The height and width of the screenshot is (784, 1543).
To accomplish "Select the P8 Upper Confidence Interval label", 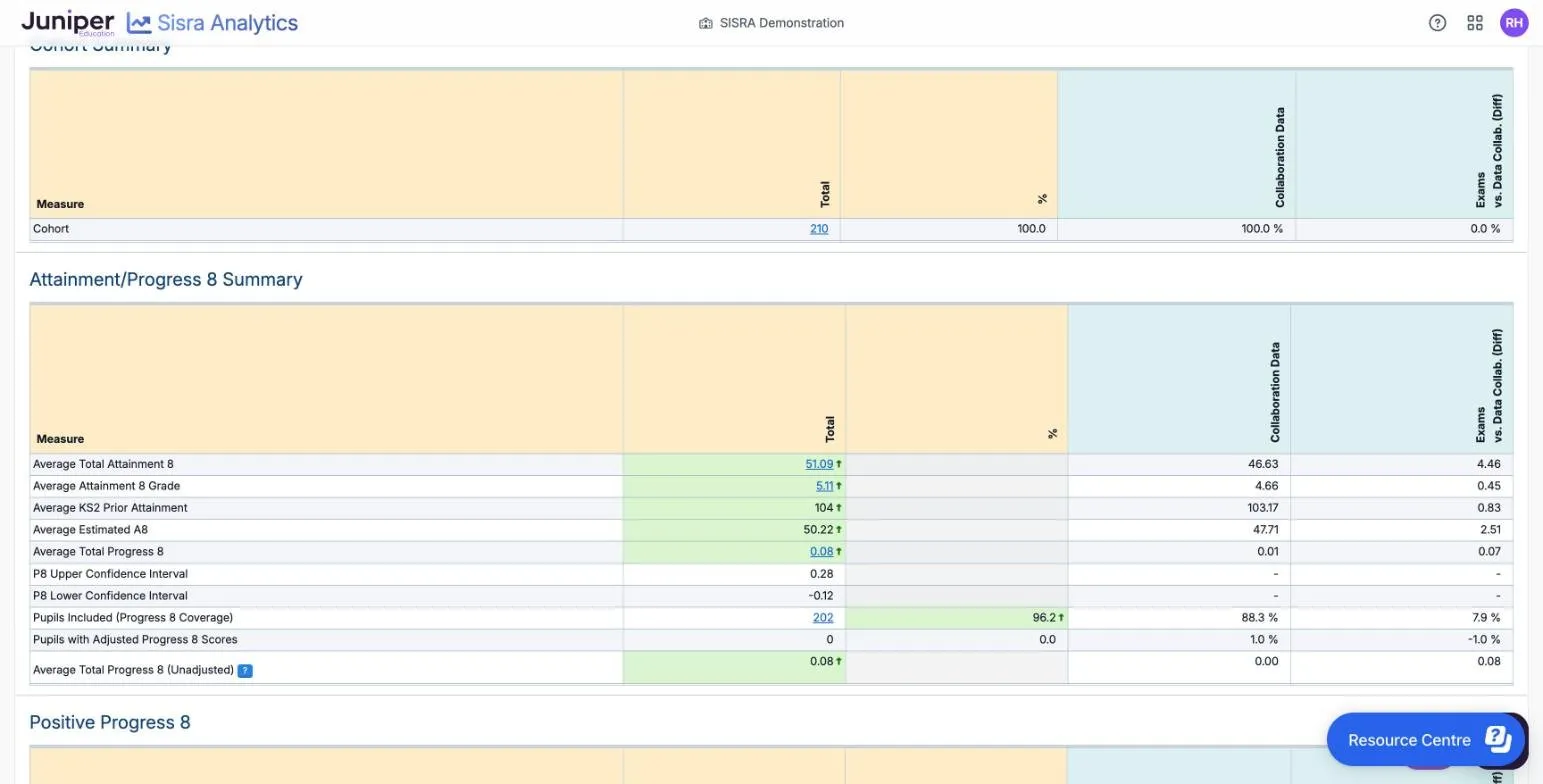I will 110,574.
